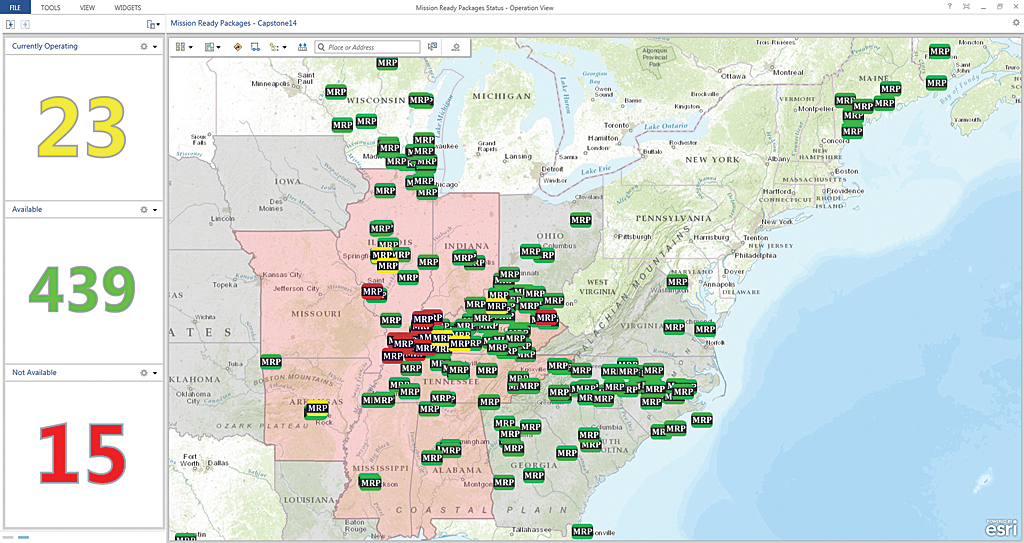Viewport: 1024px width, 543px height.
Task: Select the MRP marker near Minneapolis
Action: coord(336,93)
